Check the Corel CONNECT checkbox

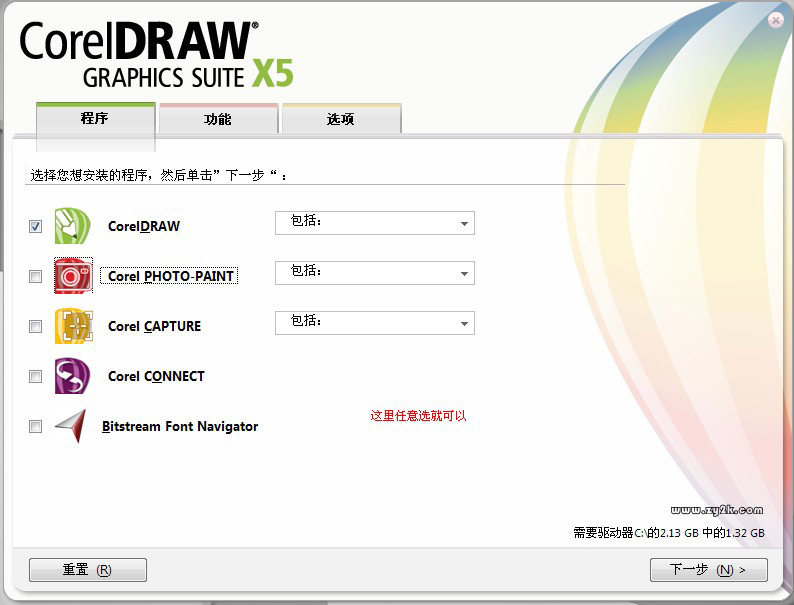[35, 377]
